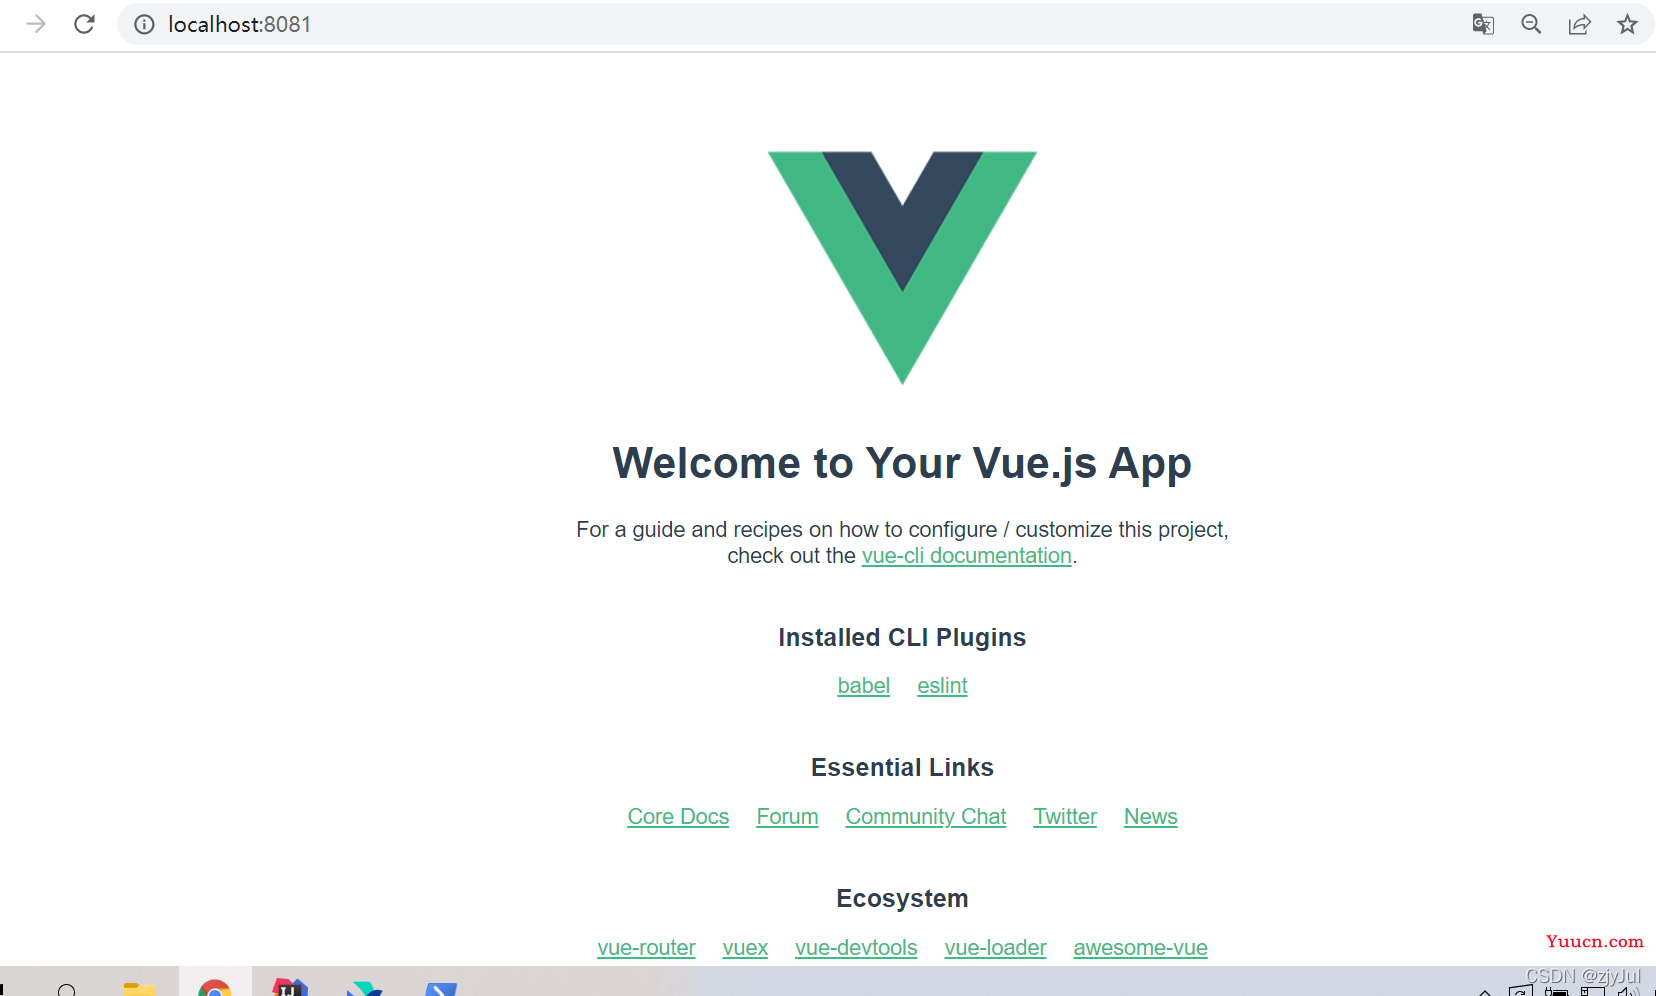Viewport: 1656px width, 996px height.
Task: Open the Google Translate page icon
Action: tap(1483, 24)
